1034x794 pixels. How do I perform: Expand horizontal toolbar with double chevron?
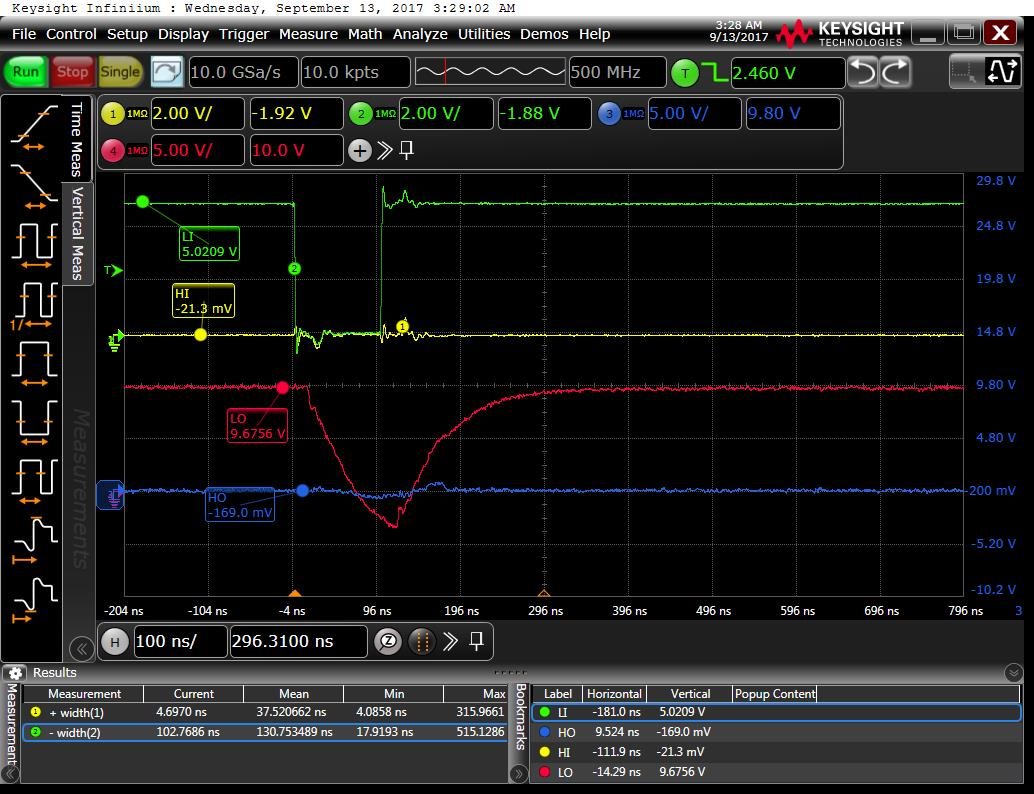[x=450, y=641]
